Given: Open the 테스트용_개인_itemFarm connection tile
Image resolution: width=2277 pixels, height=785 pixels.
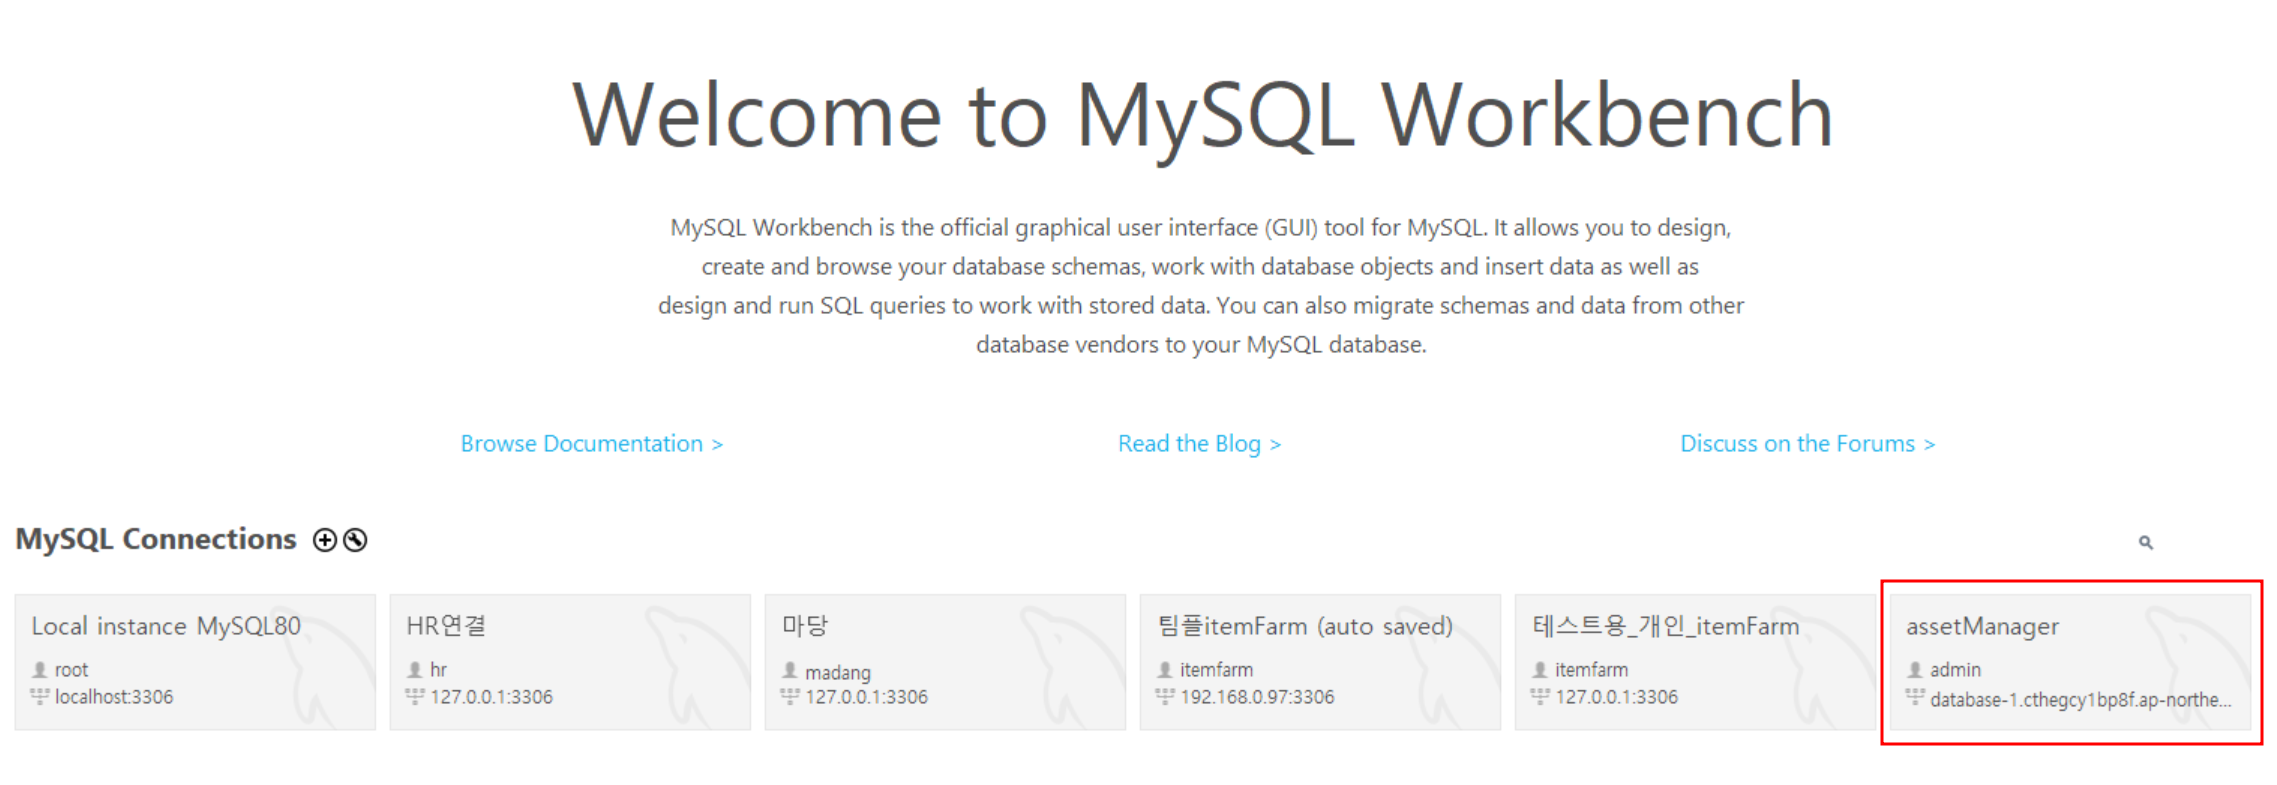Looking at the screenshot, I should click(x=1695, y=662).
